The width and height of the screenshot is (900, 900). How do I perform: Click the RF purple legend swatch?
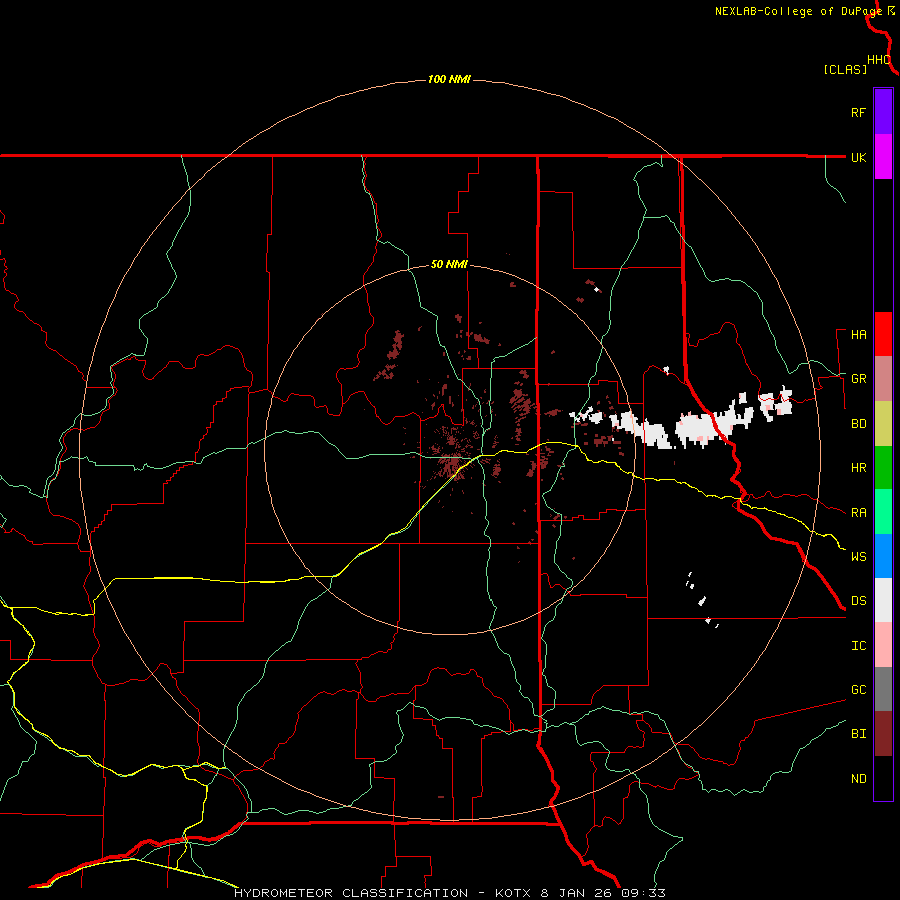(x=883, y=112)
